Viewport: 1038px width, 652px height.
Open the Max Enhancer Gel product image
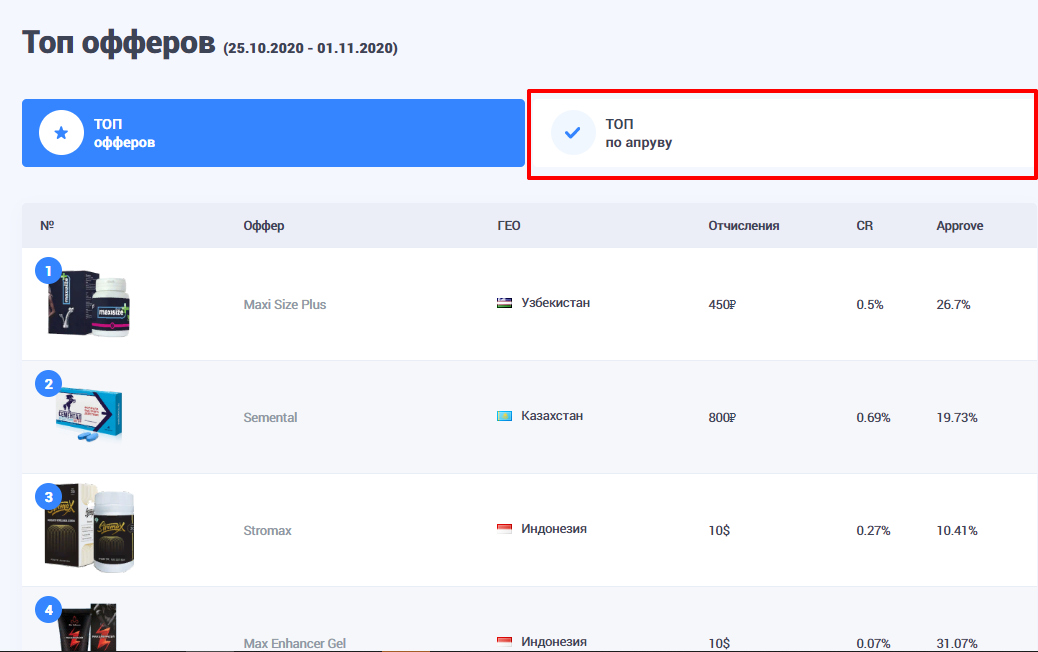coord(87,626)
